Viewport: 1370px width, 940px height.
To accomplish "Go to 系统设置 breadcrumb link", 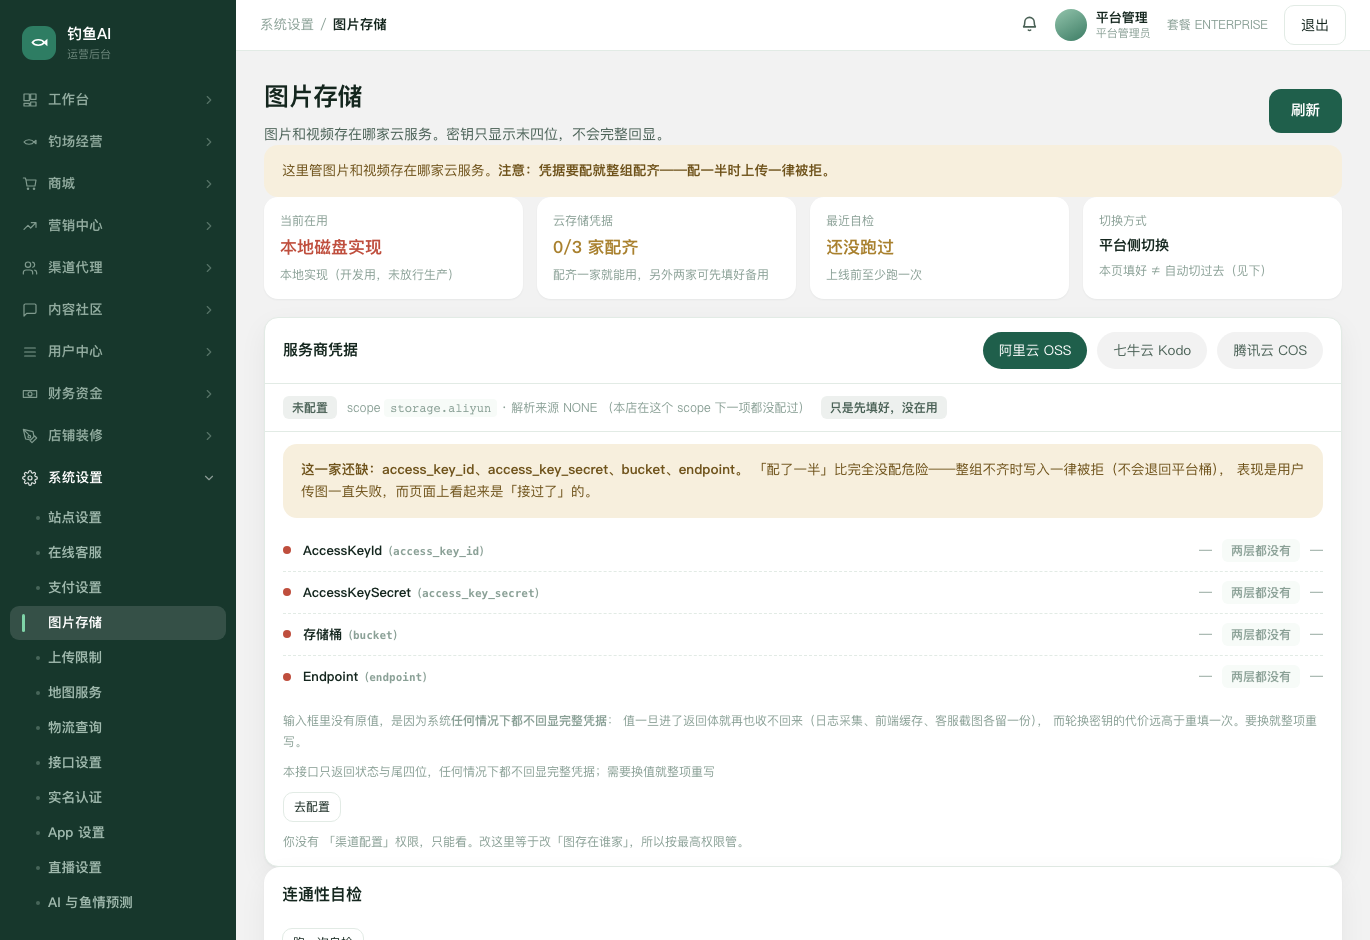I will pos(287,25).
